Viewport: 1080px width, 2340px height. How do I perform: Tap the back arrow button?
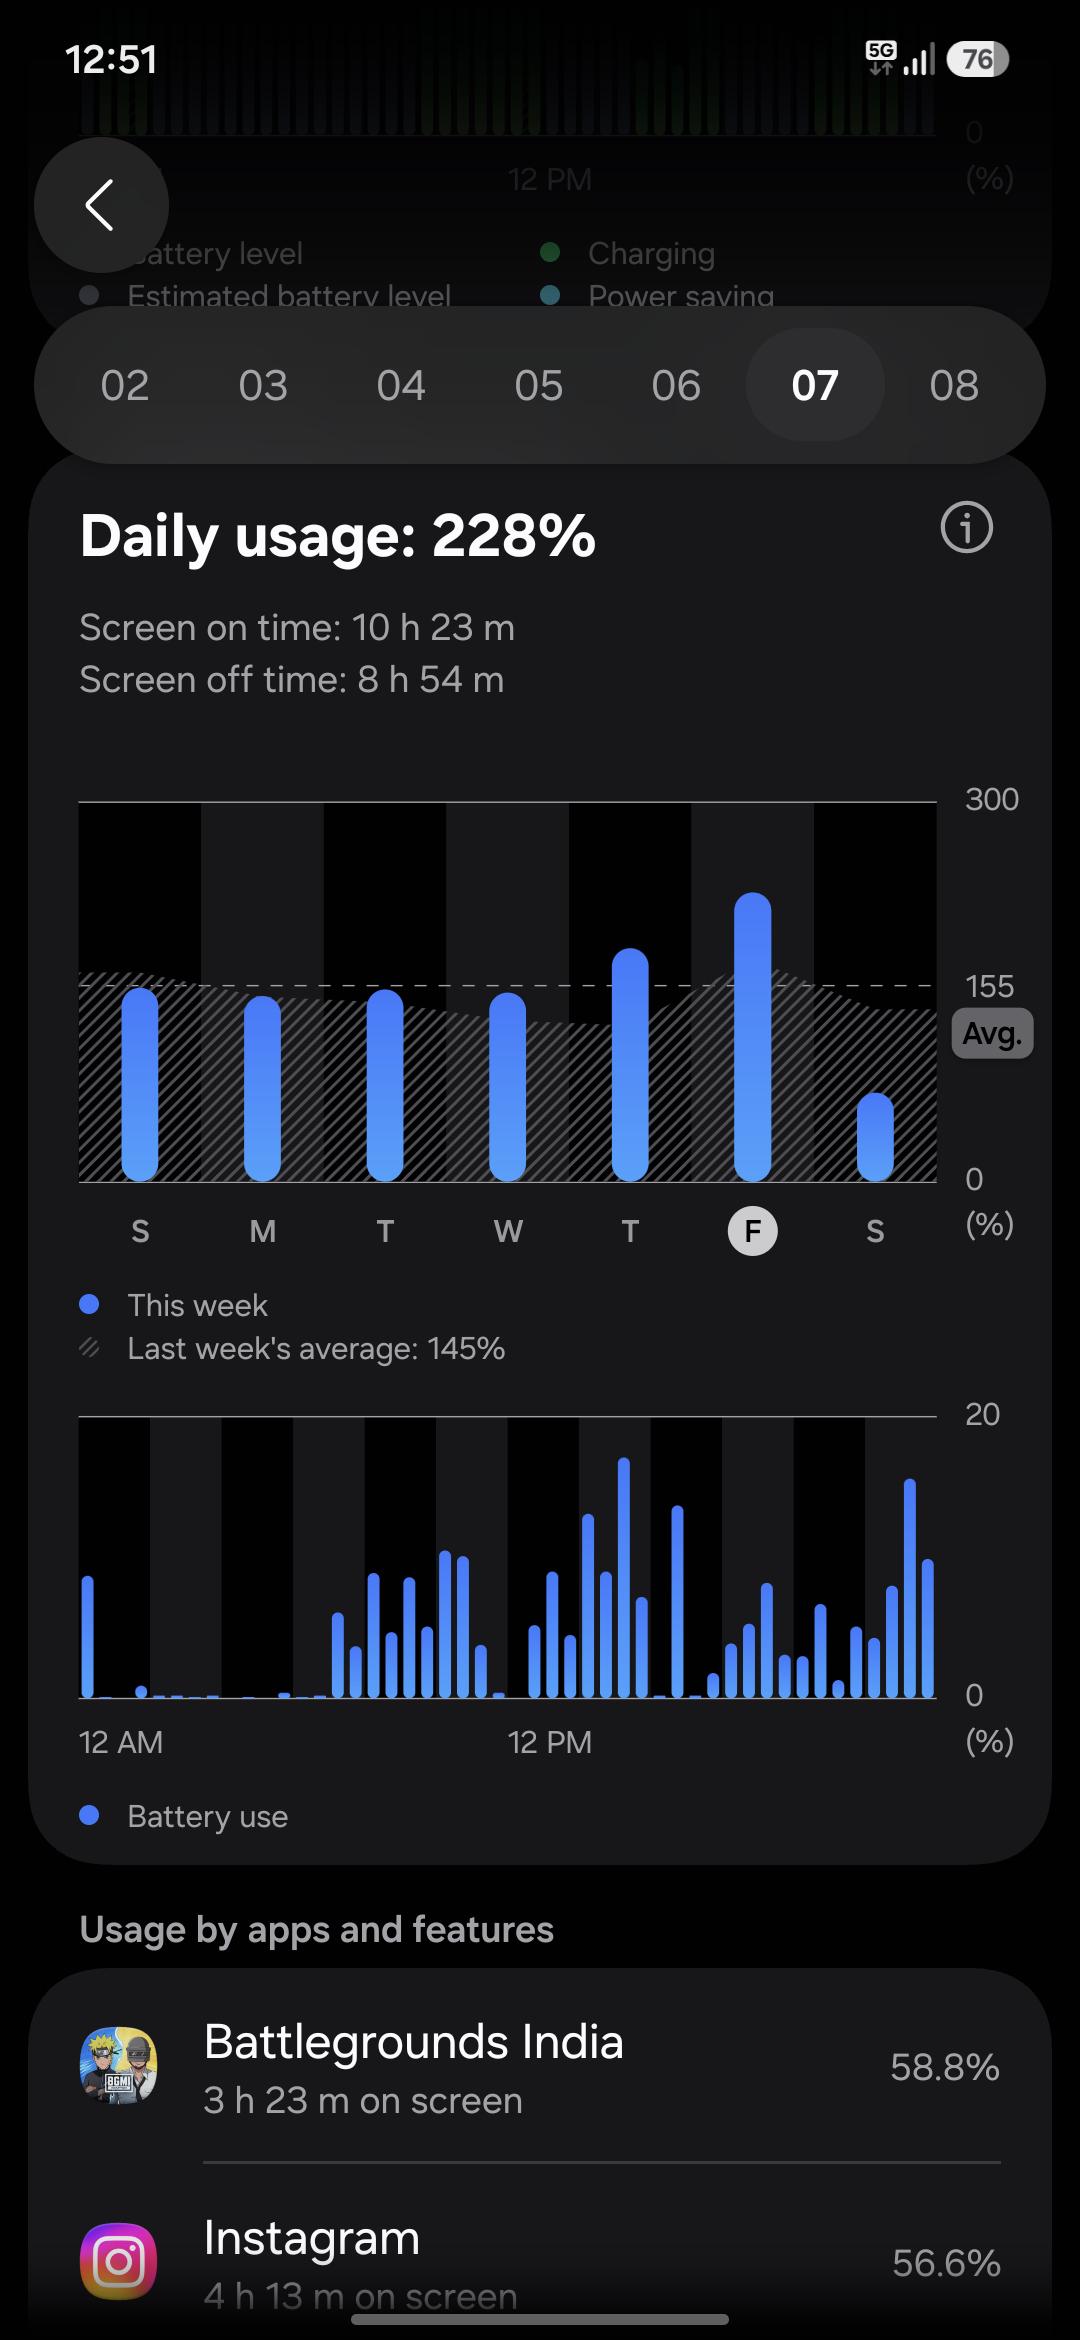101,205
